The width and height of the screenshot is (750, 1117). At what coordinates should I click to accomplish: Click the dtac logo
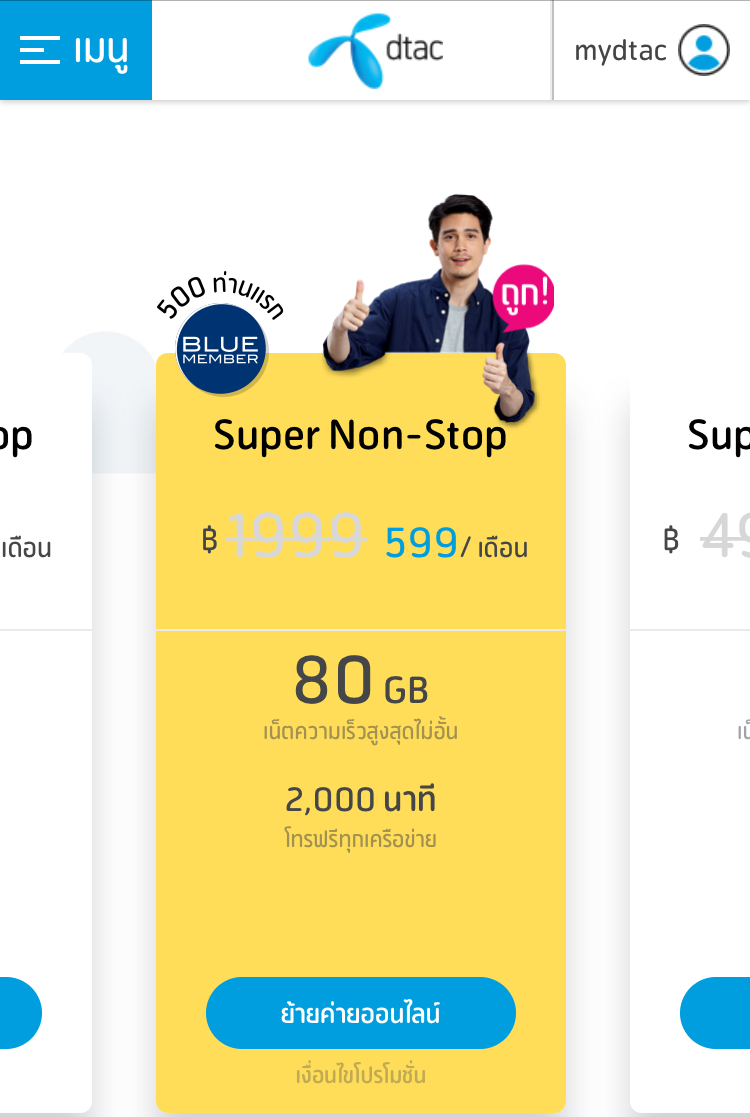(x=376, y=49)
